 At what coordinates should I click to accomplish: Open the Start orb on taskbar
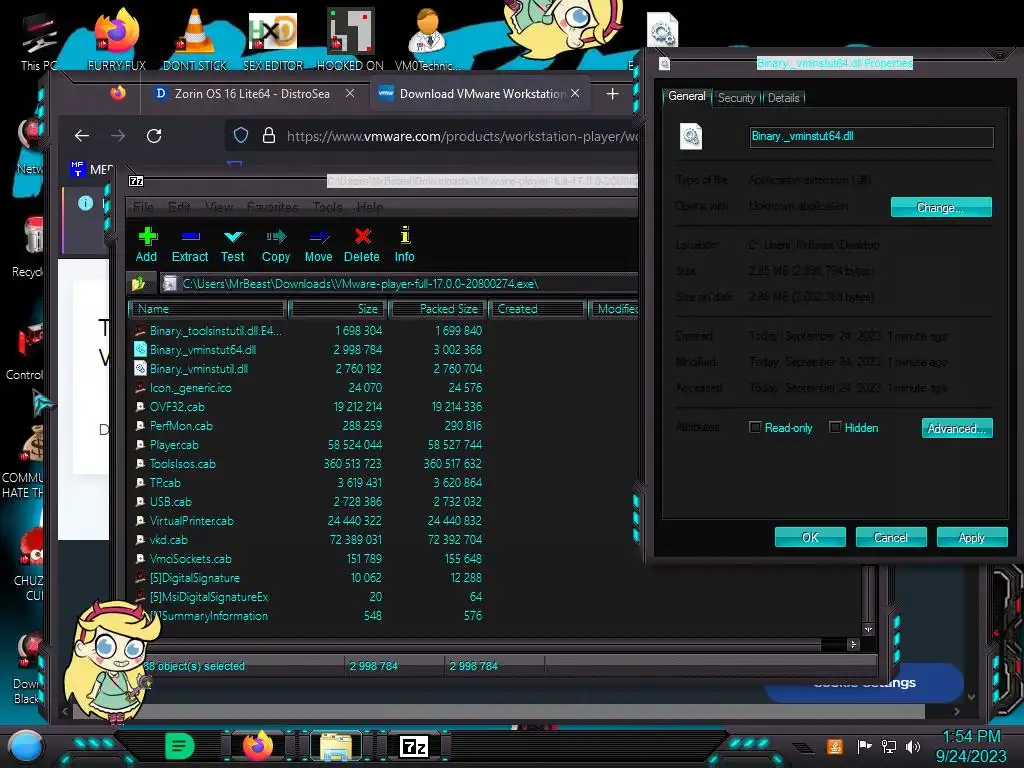tap(25, 746)
